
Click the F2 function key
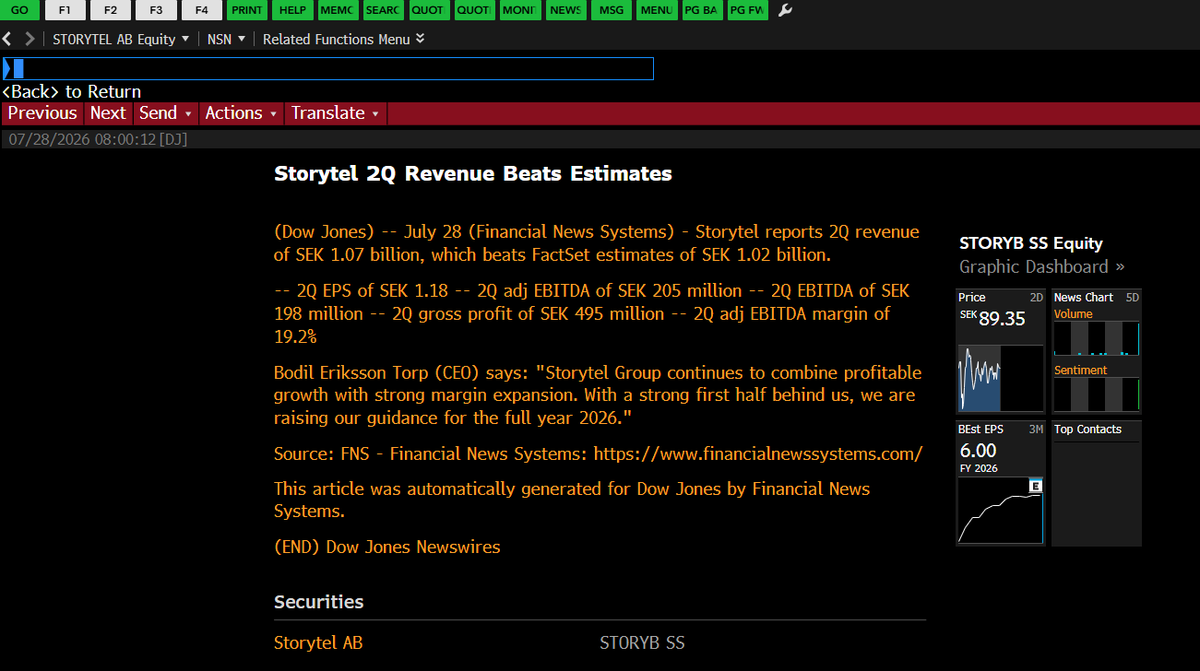coord(110,10)
